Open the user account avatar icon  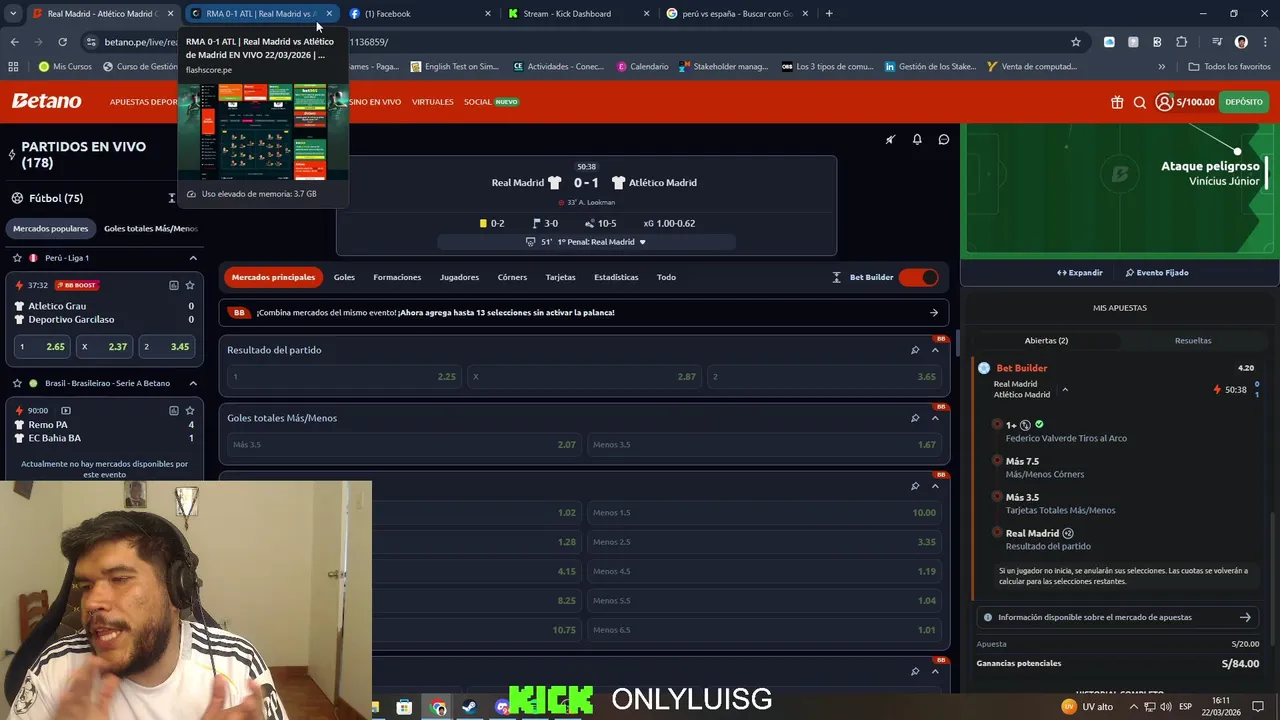pos(1164,102)
